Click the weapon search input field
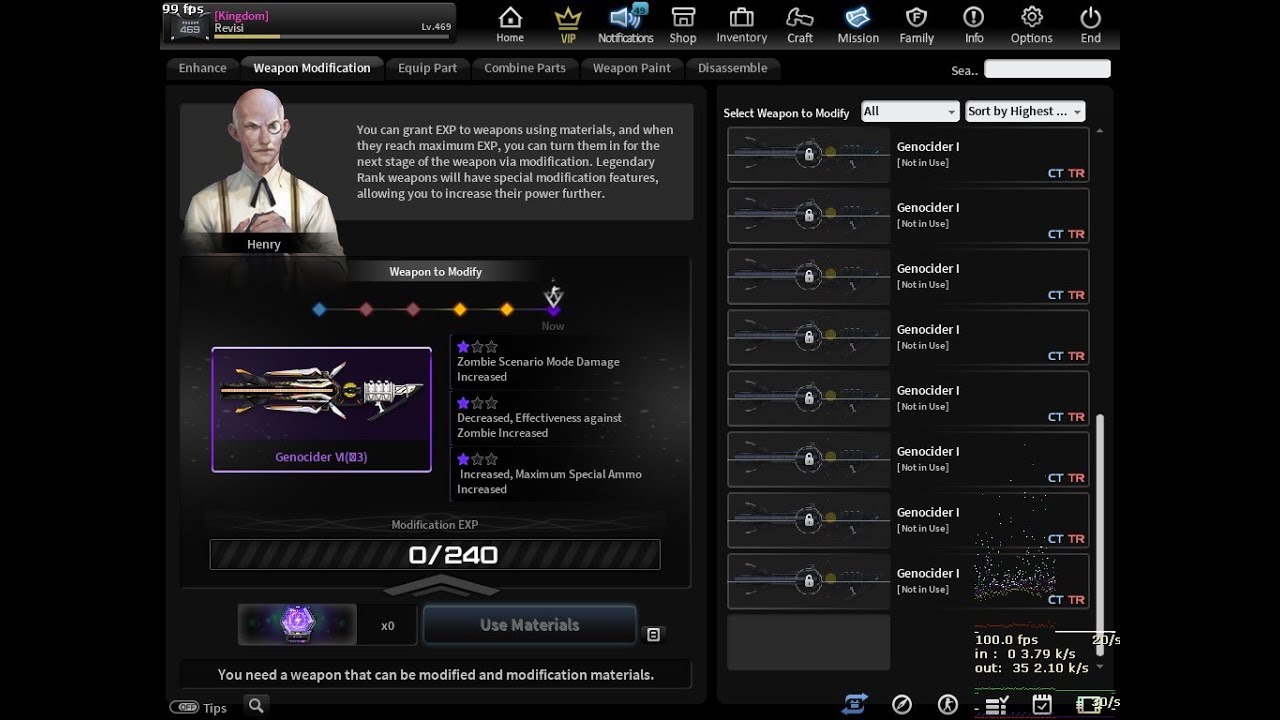 1047,69
